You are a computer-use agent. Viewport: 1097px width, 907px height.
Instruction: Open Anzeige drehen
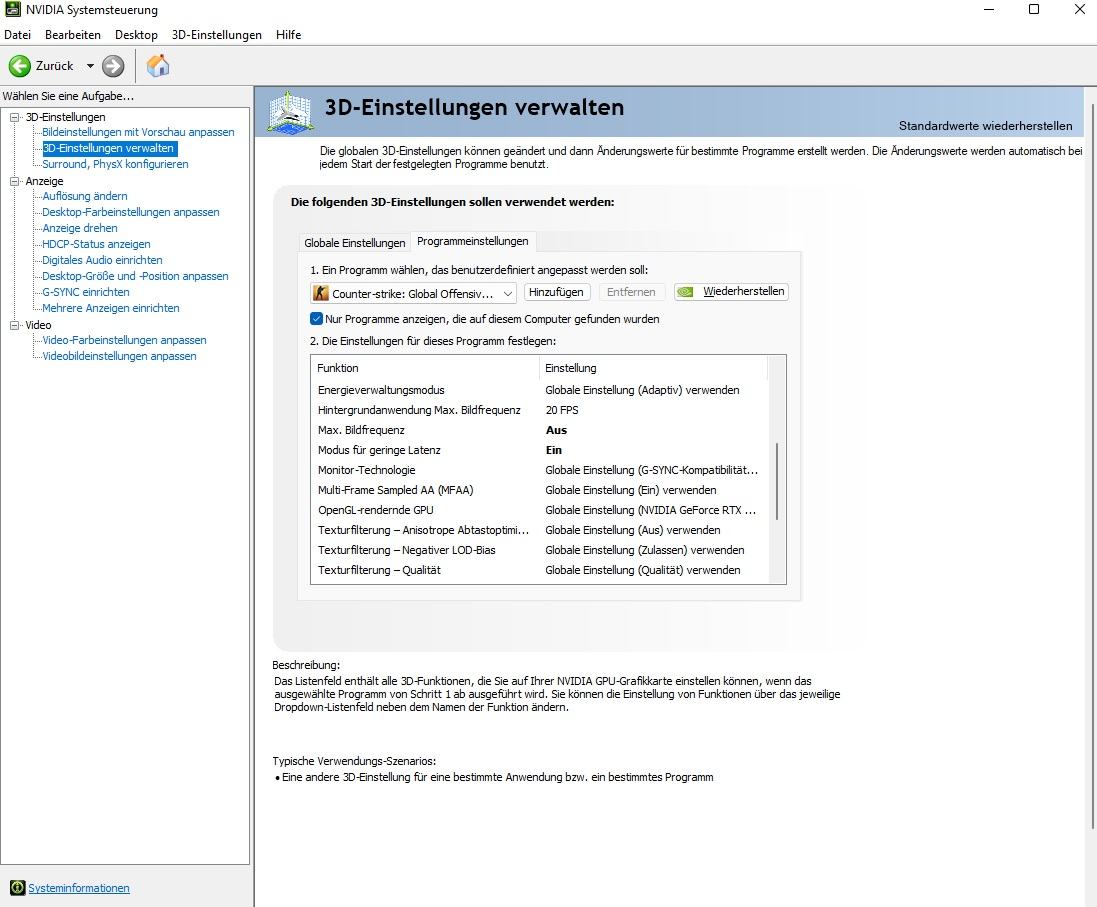[80, 228]
